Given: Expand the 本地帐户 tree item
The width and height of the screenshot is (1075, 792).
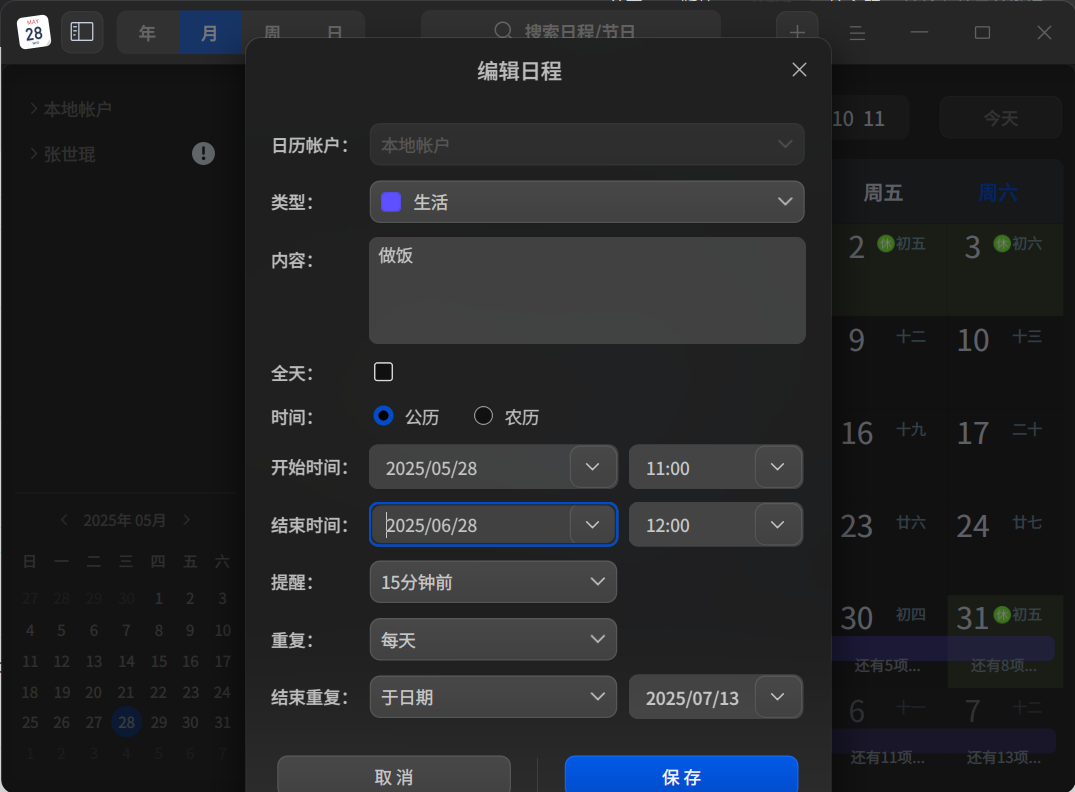Looking at the screenshot, I should tap(34, 108).
